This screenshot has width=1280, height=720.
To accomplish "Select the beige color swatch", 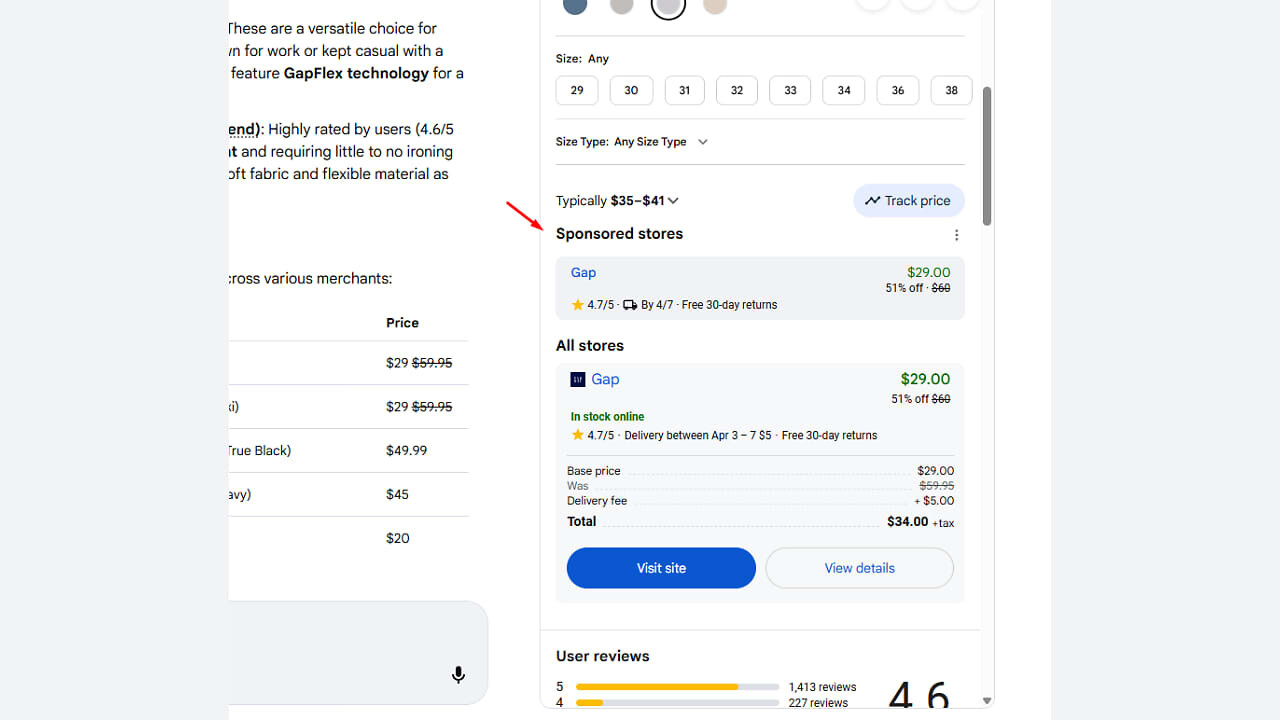I will [x=715, y=5].
